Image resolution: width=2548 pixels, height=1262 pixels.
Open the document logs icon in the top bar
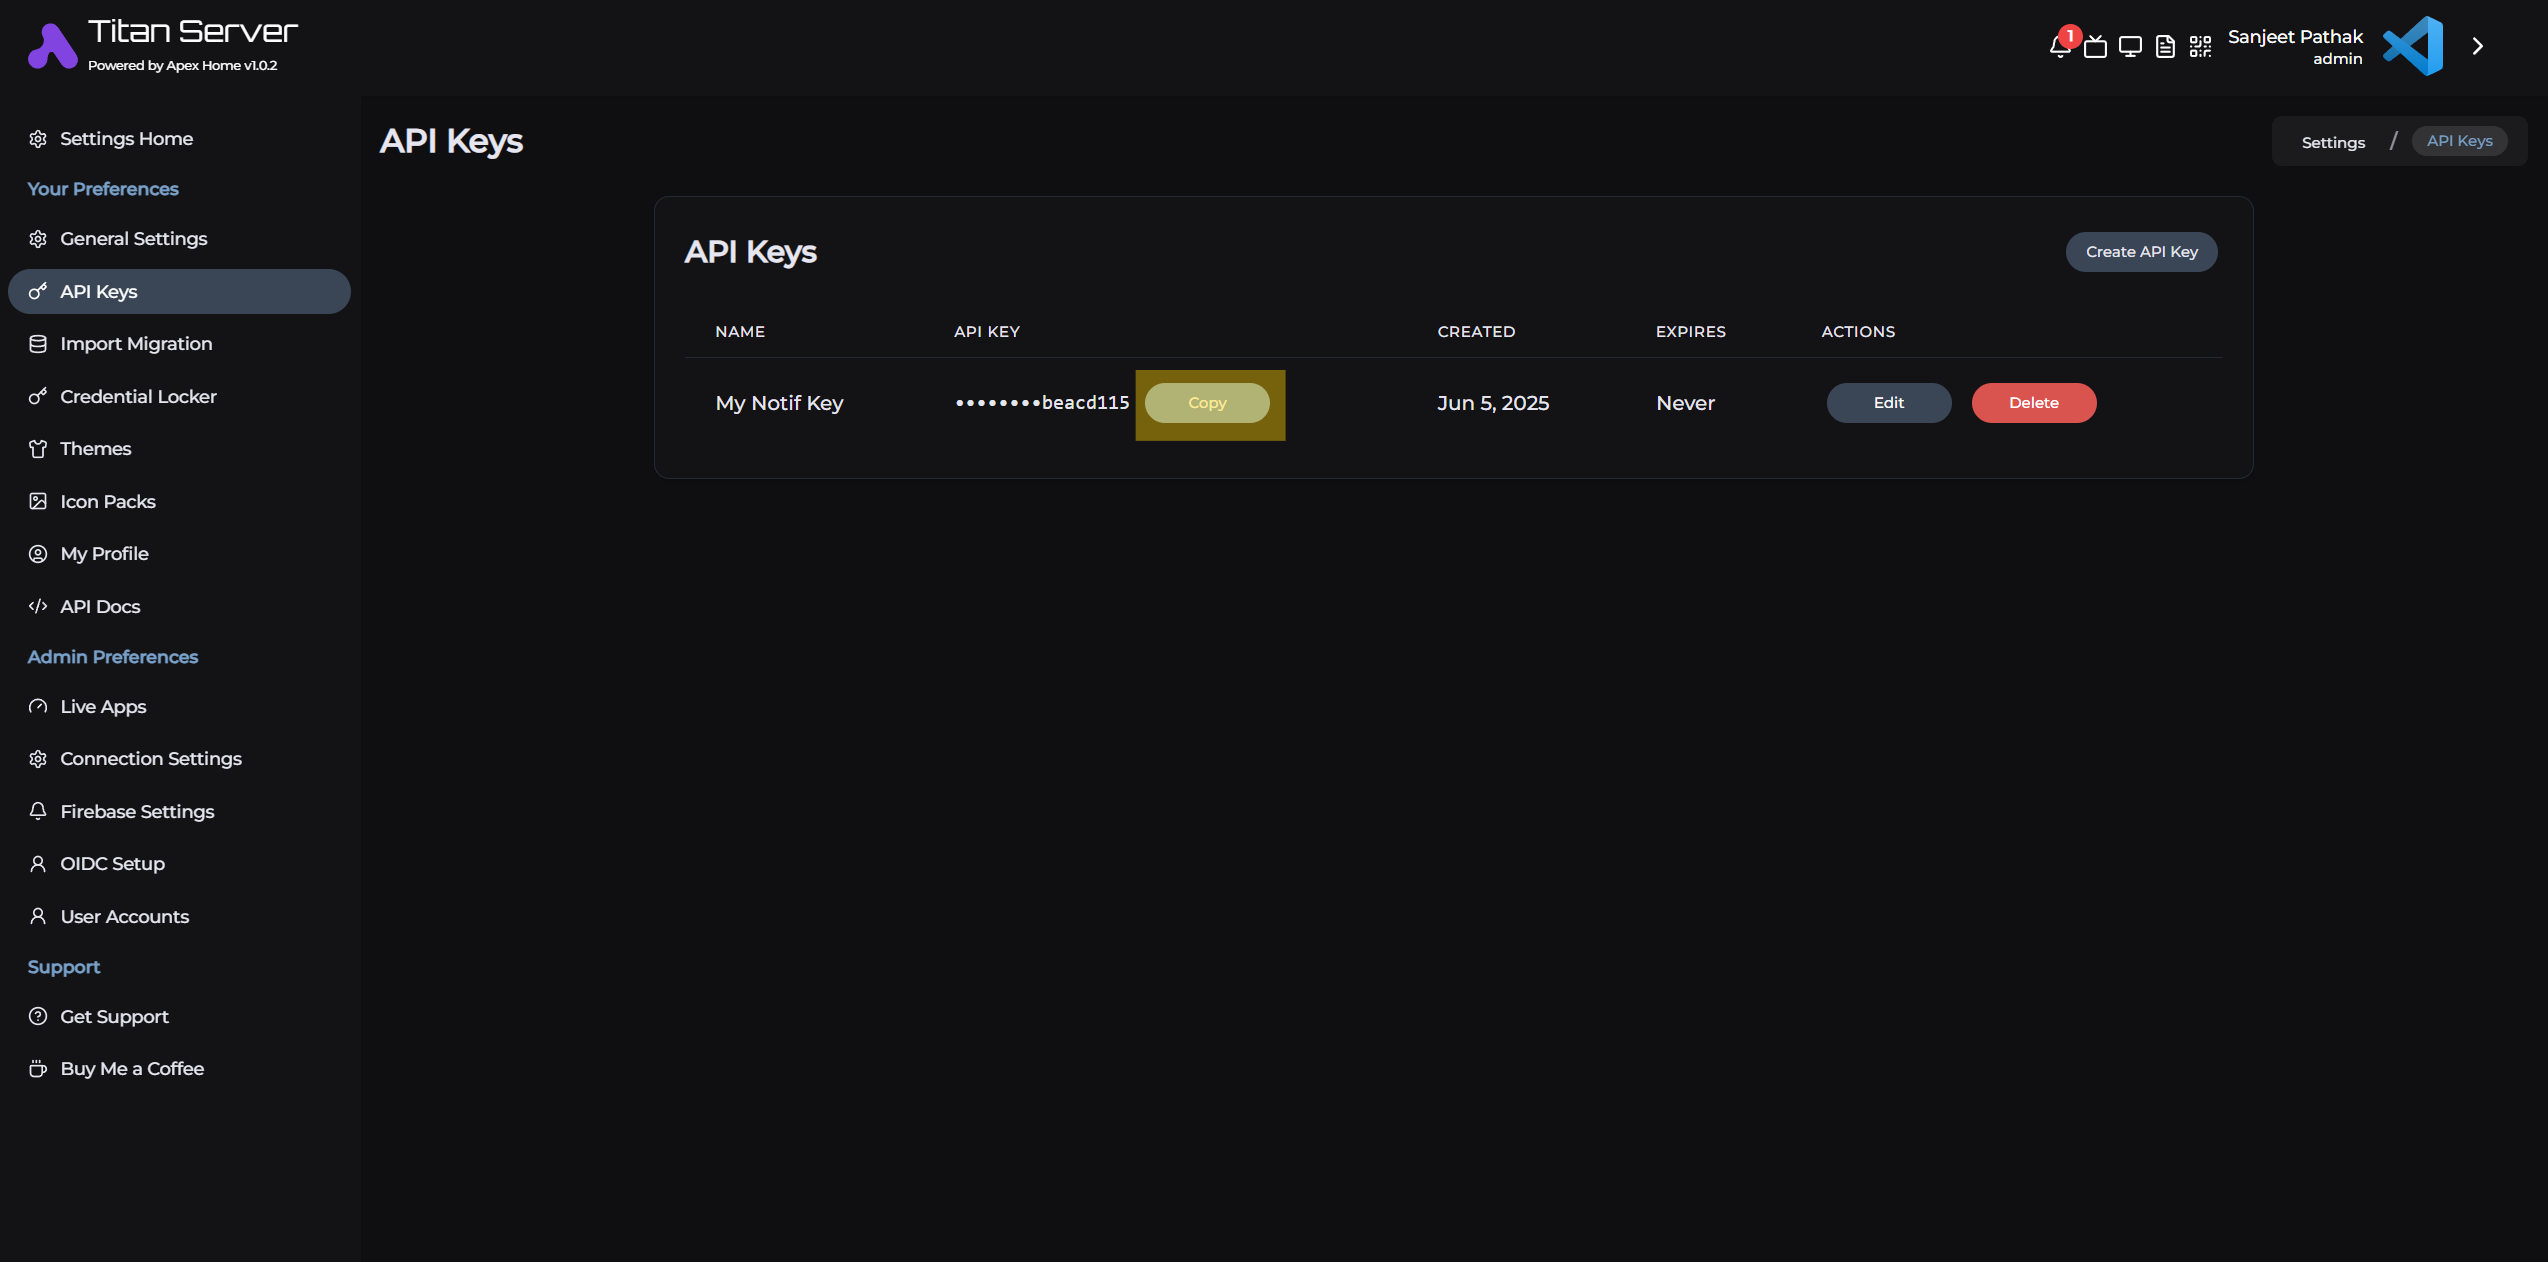(2165, 46)
